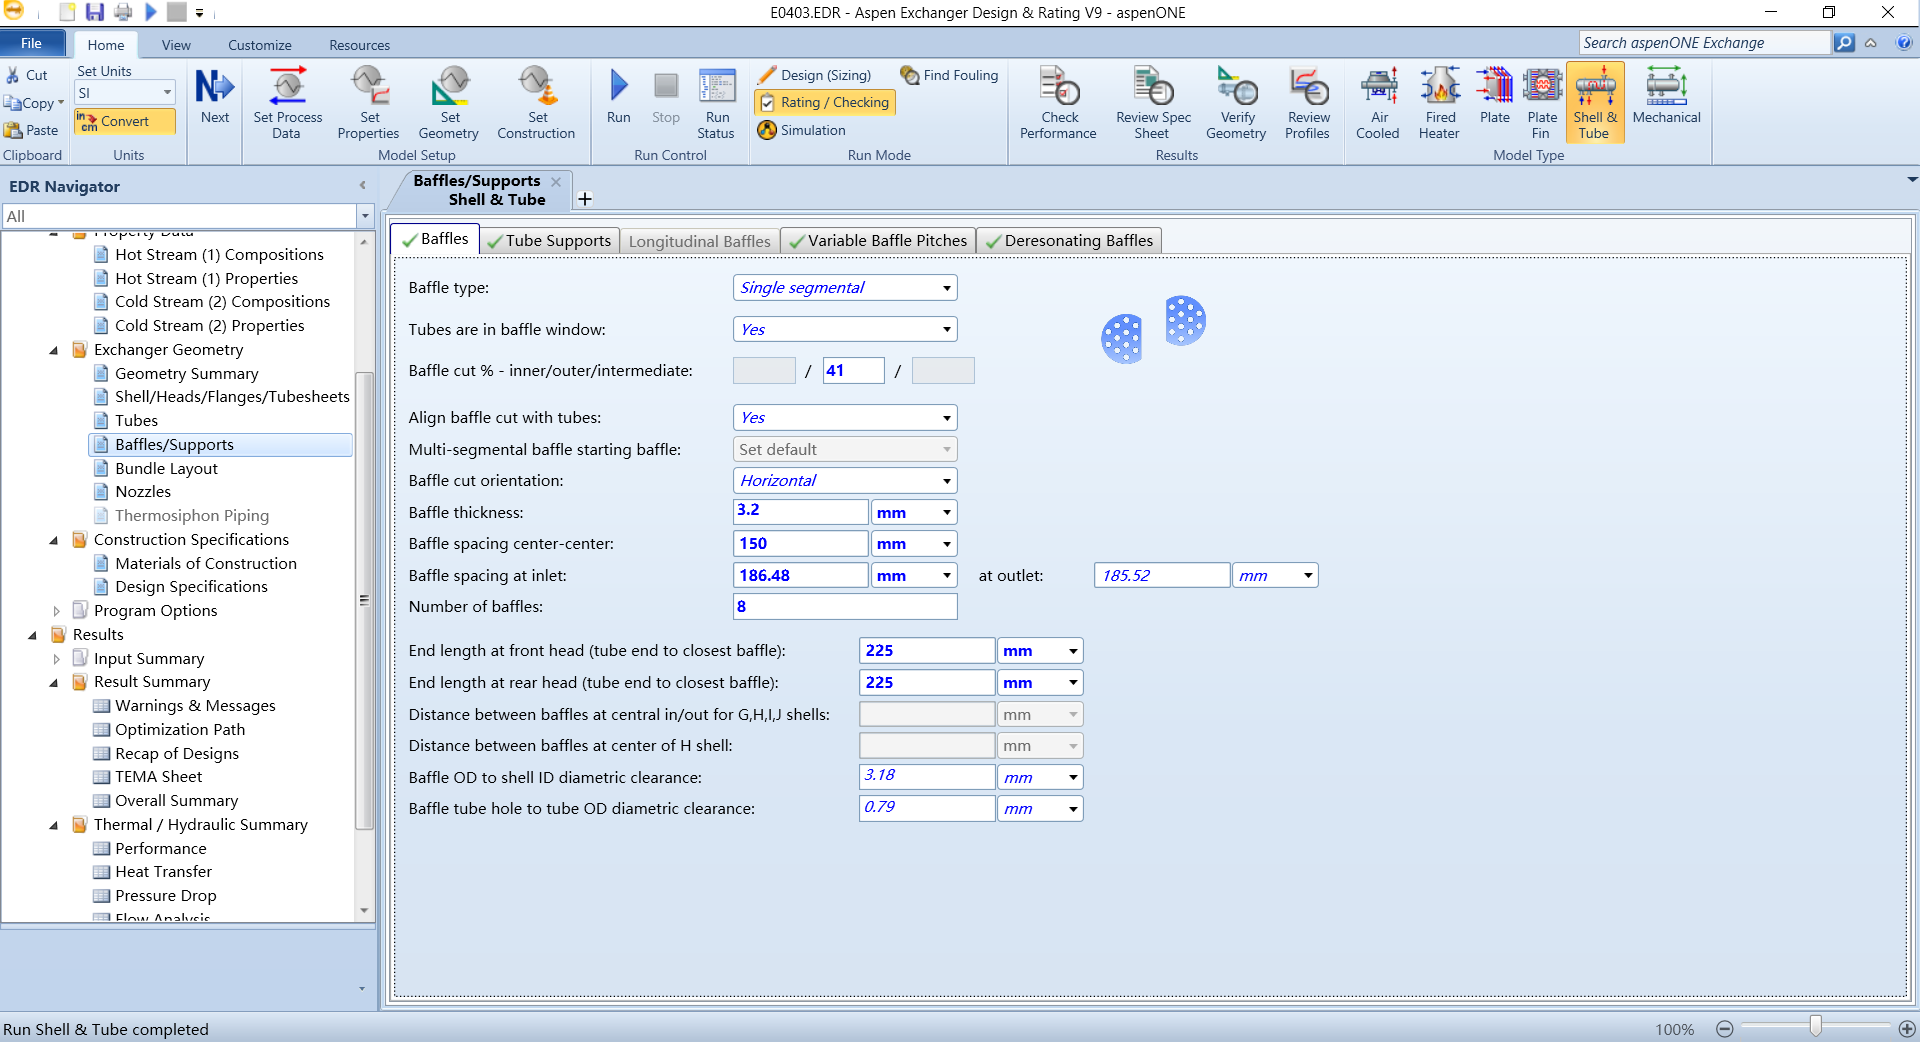Screen dimensions: 1920x1042
Task: Click the zoom slider handle
Action: pos(1815,1027)
